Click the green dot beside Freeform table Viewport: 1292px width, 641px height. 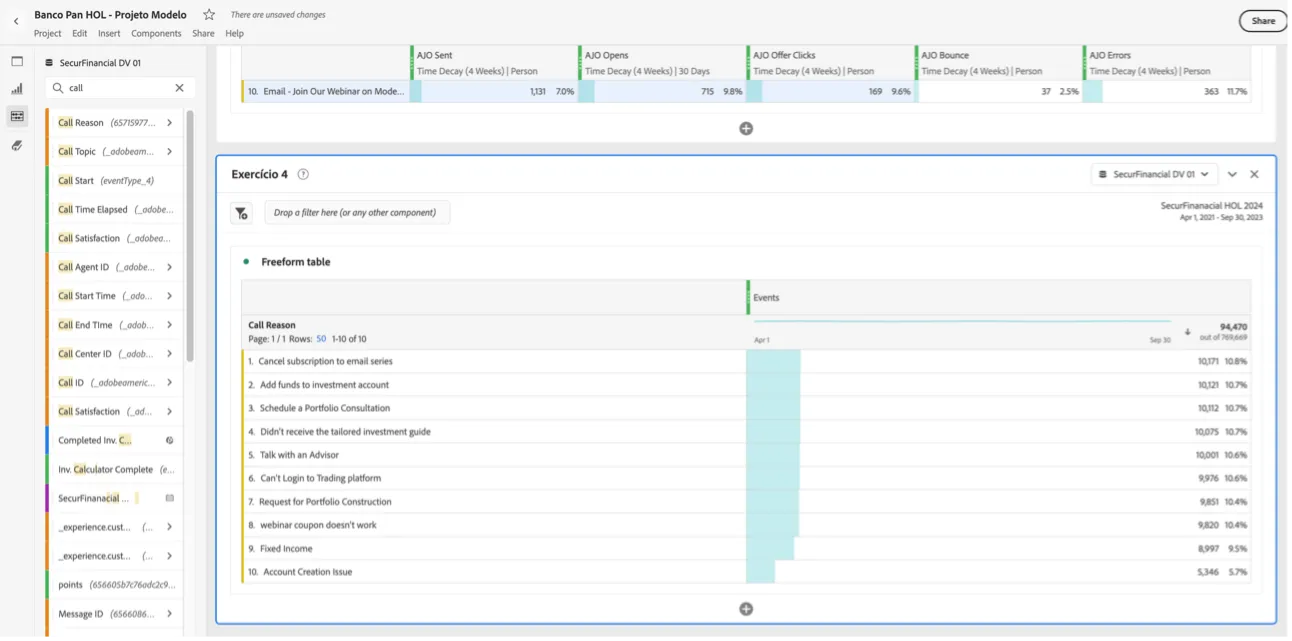tap(246, 262)
